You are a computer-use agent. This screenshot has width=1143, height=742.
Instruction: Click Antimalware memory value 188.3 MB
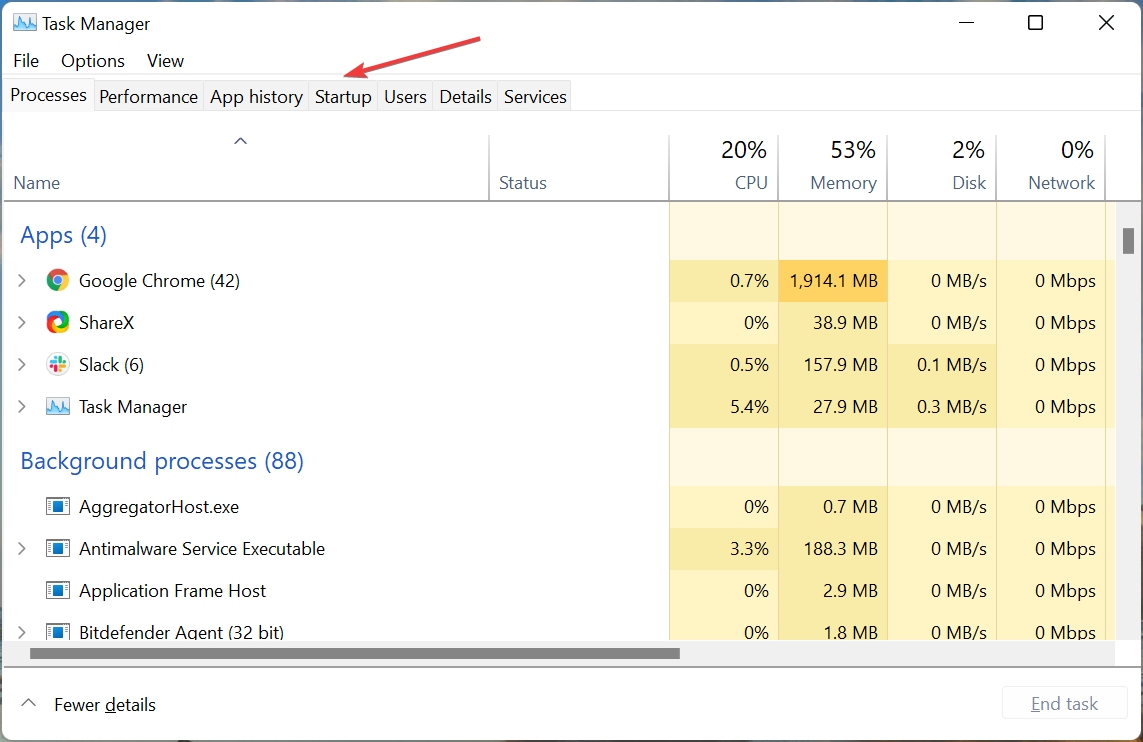coord(840,548)
